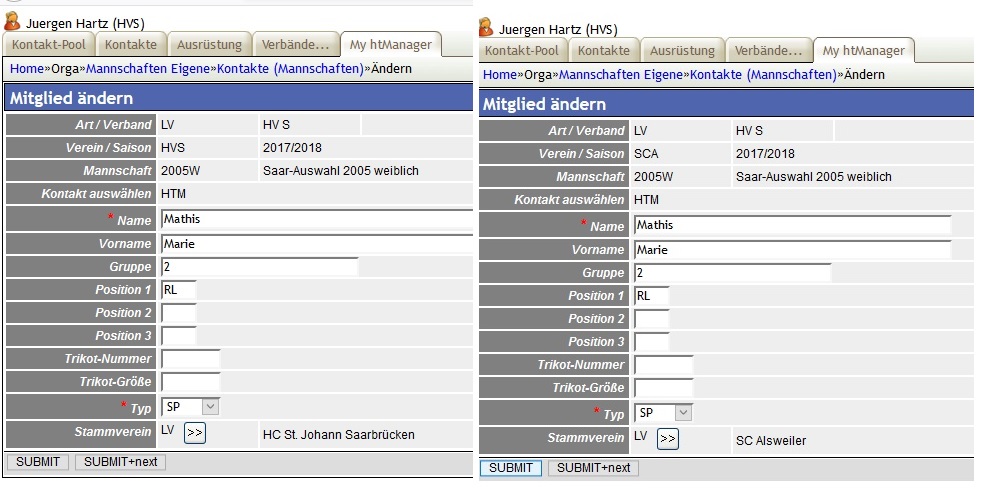
Task: Click the Kontakte (Mannschaften) breadcrumb in the left panel
Action: [290, 69]
